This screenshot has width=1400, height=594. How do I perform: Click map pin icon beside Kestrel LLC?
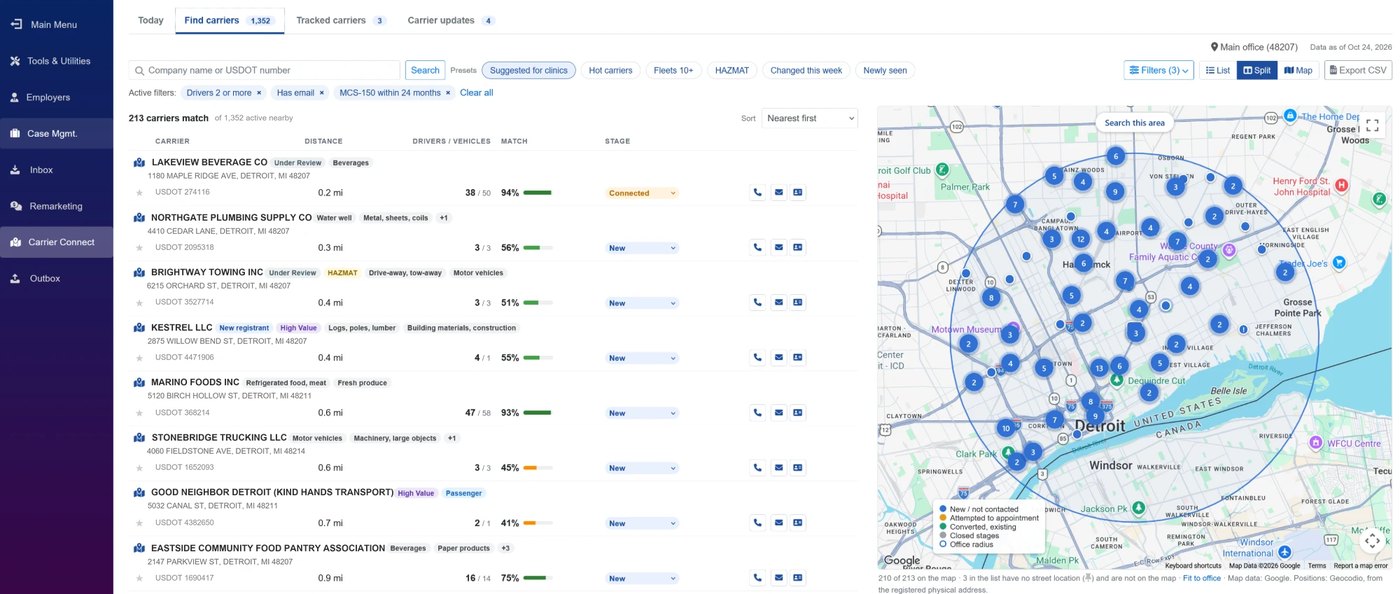[139, 327]
